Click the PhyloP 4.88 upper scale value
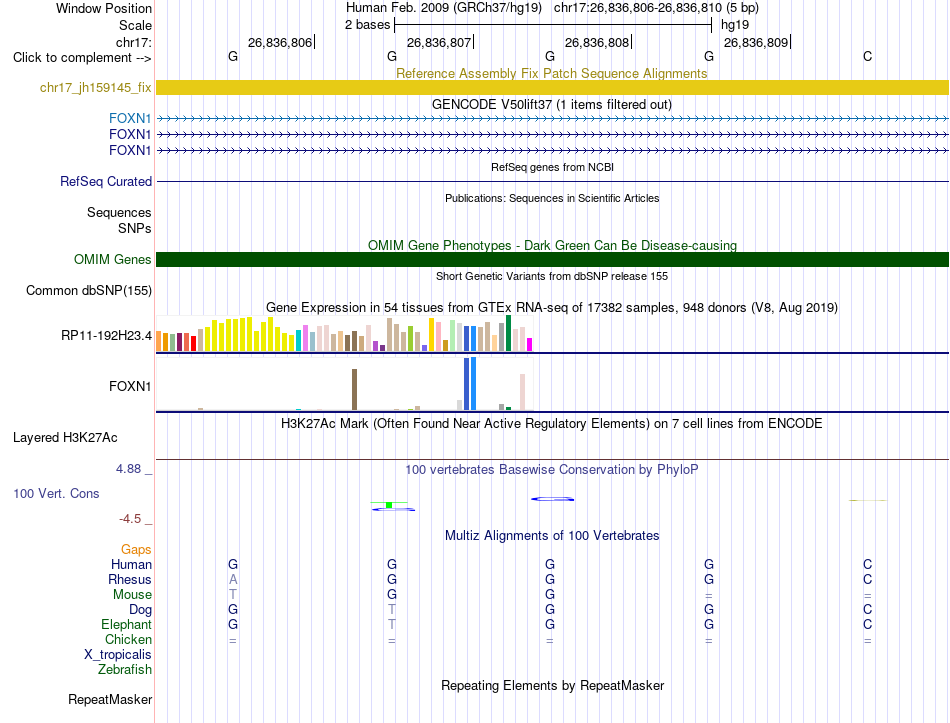950x723 pixels. (x=128, y=468)
